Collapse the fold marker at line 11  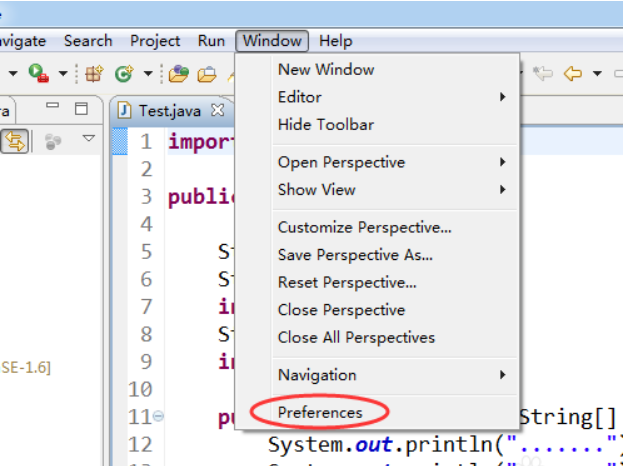click(x=160, y=416)
